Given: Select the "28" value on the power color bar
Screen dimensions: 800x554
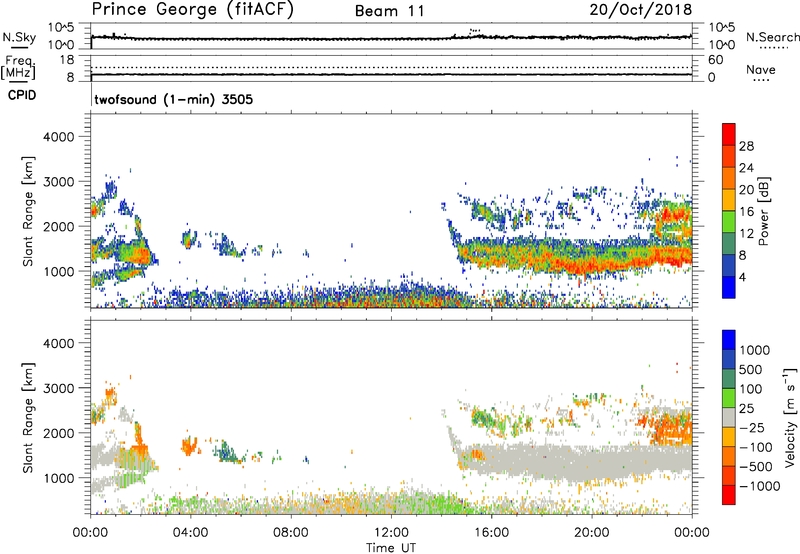Looking at the screenshot, I should click(x=746, y=146).
